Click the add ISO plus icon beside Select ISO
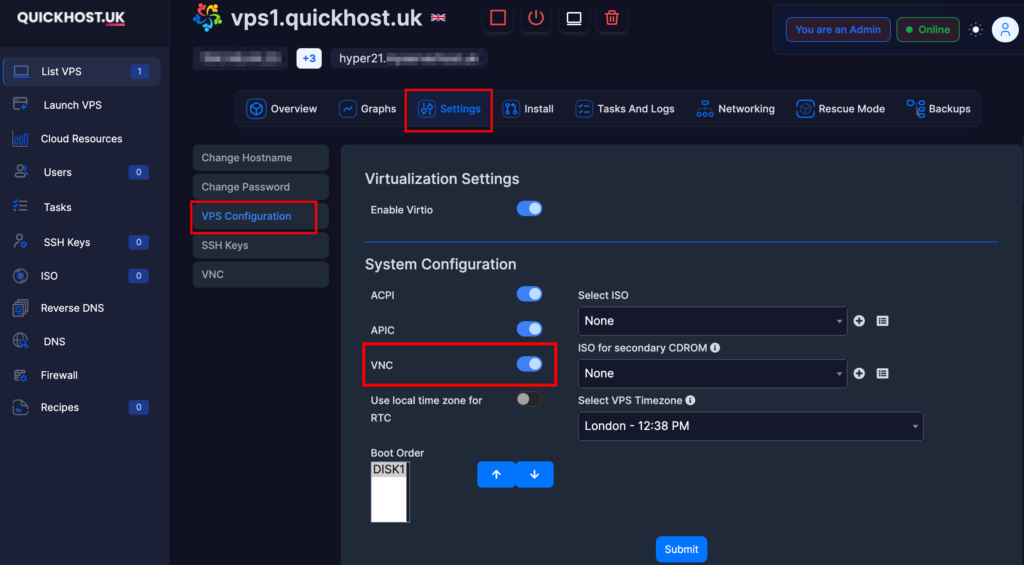Screen dimensions: 1024x565 859,321
